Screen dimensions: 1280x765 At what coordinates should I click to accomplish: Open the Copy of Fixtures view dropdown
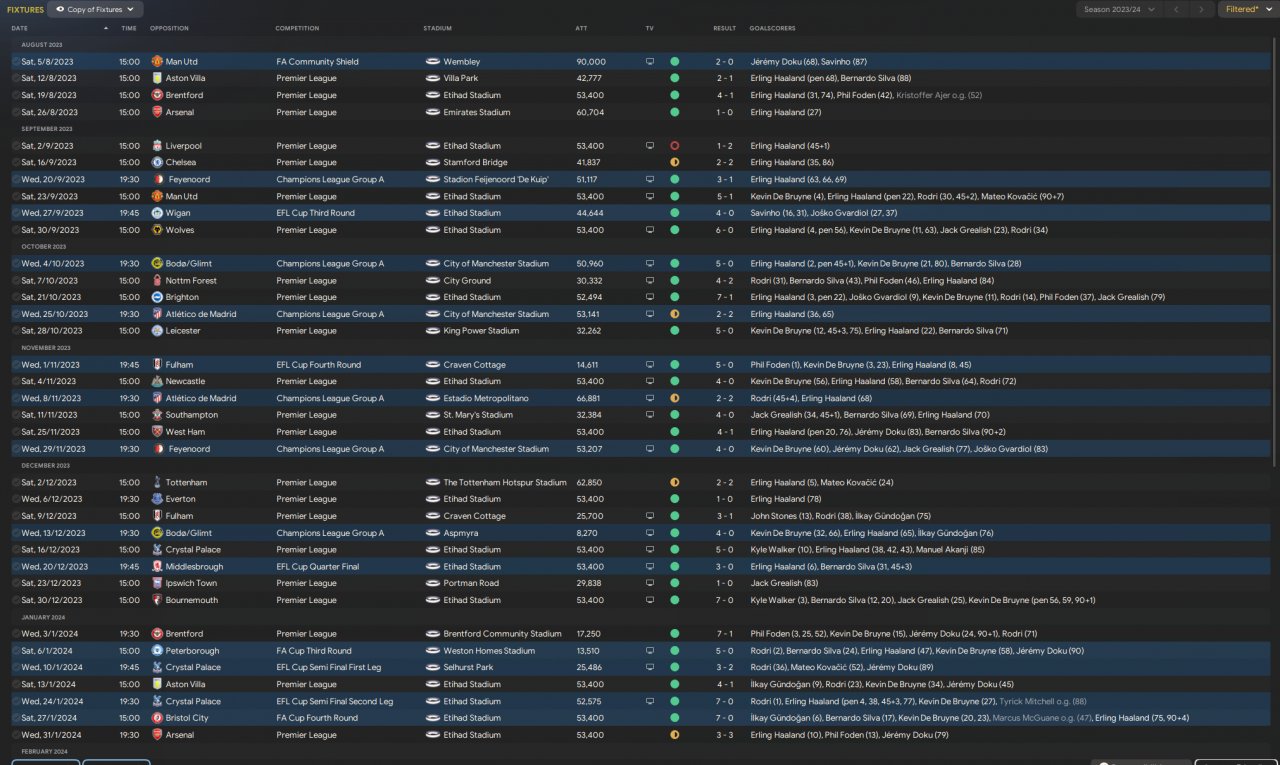click(95, 9)
